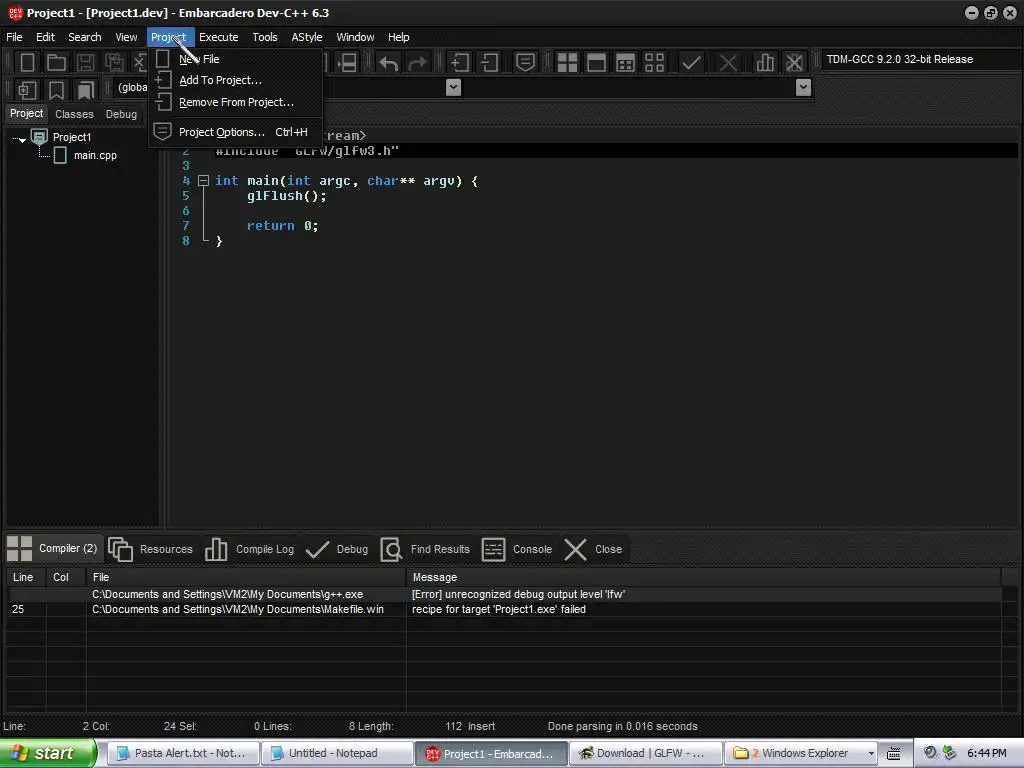
Task: Open Project Options from the menu
Action: 236,132
